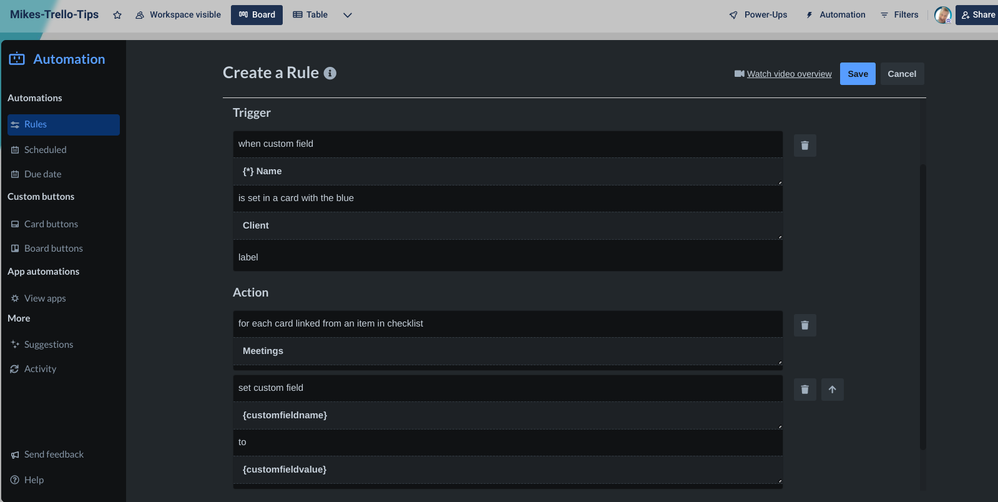Click the Filters icon
Screen dimensions: 998x502
point(884,15)
